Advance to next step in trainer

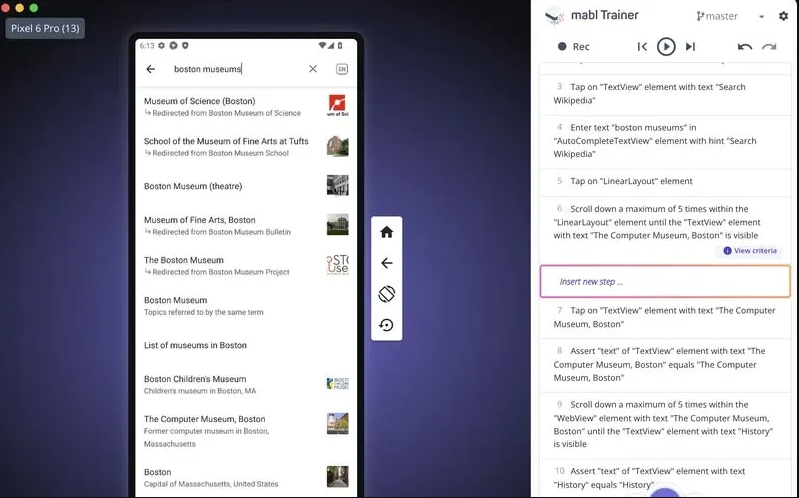pyautogui.click(x=690, y=46)
